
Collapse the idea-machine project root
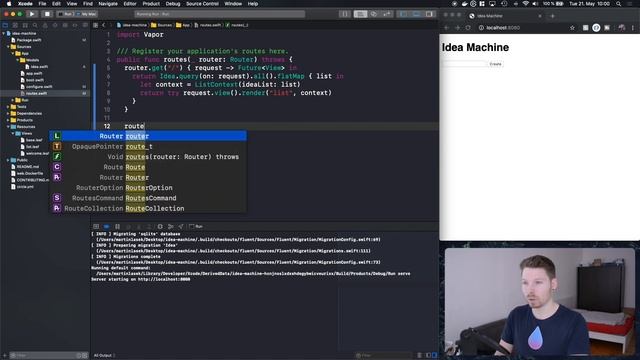4,33
